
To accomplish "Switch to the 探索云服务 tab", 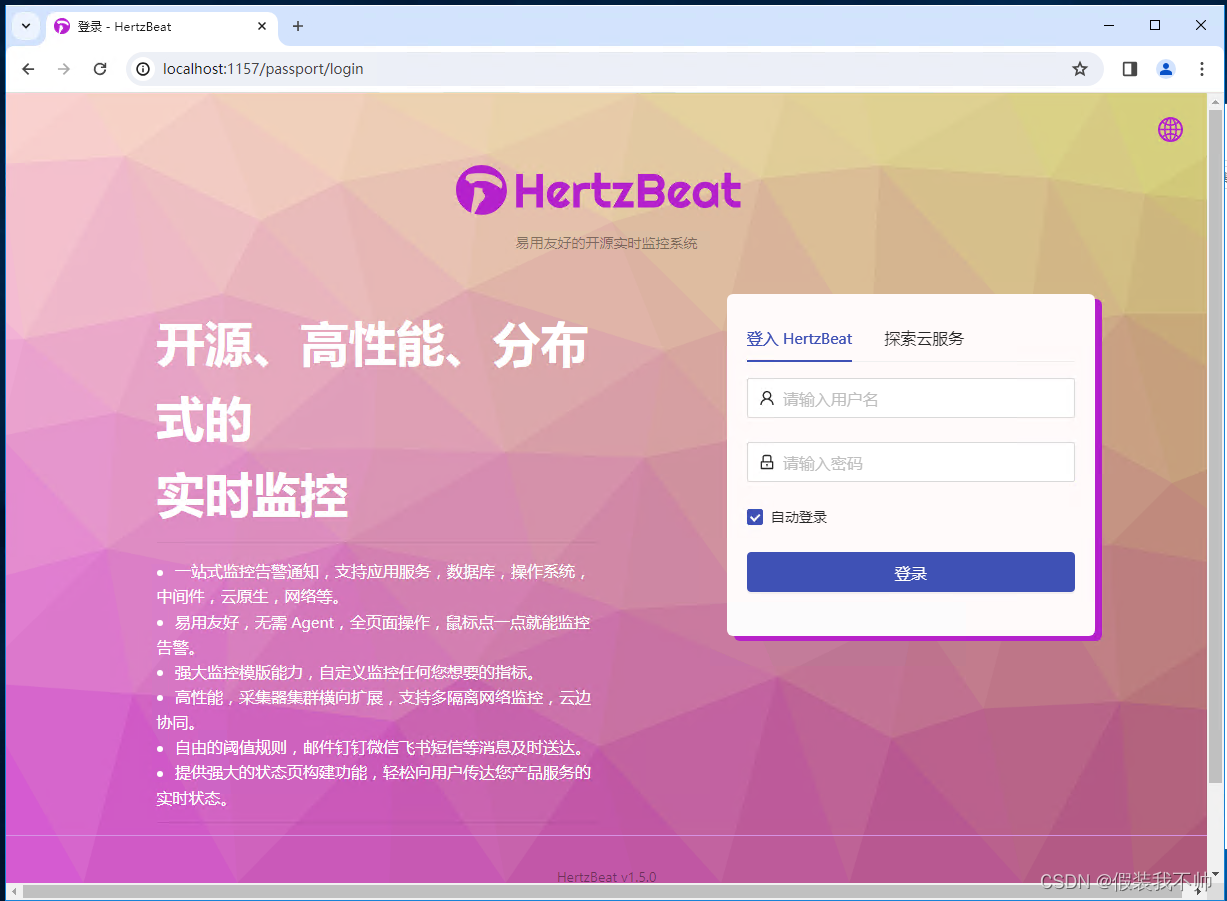I will [922, 338].
